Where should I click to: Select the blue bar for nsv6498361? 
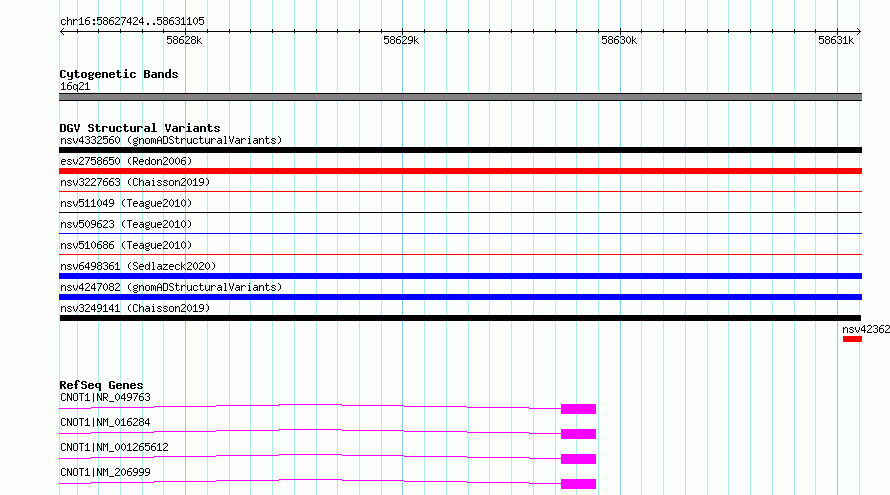pos(460,276)
